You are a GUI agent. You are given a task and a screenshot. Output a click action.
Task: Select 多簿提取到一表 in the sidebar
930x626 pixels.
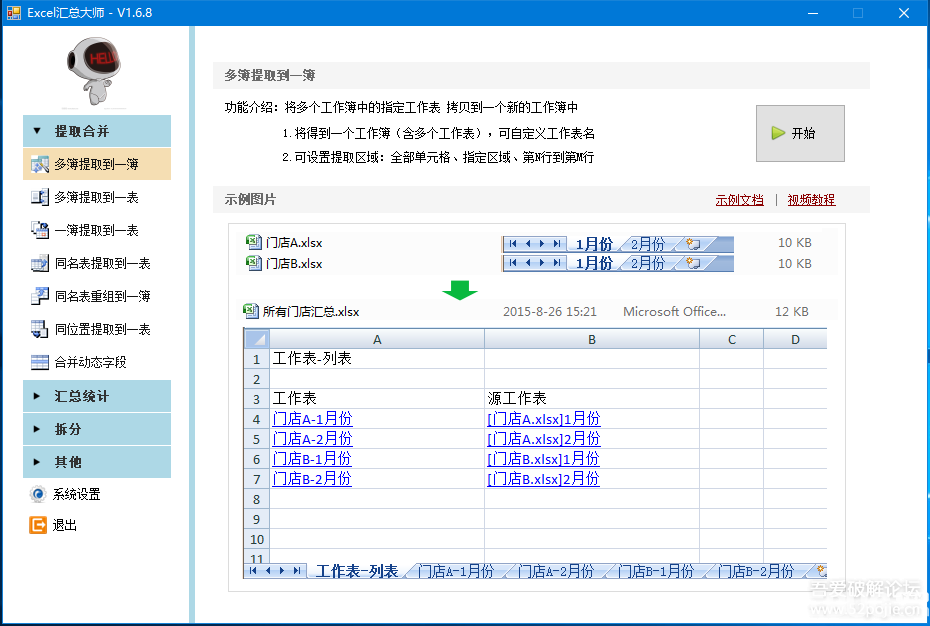point(97,197)
